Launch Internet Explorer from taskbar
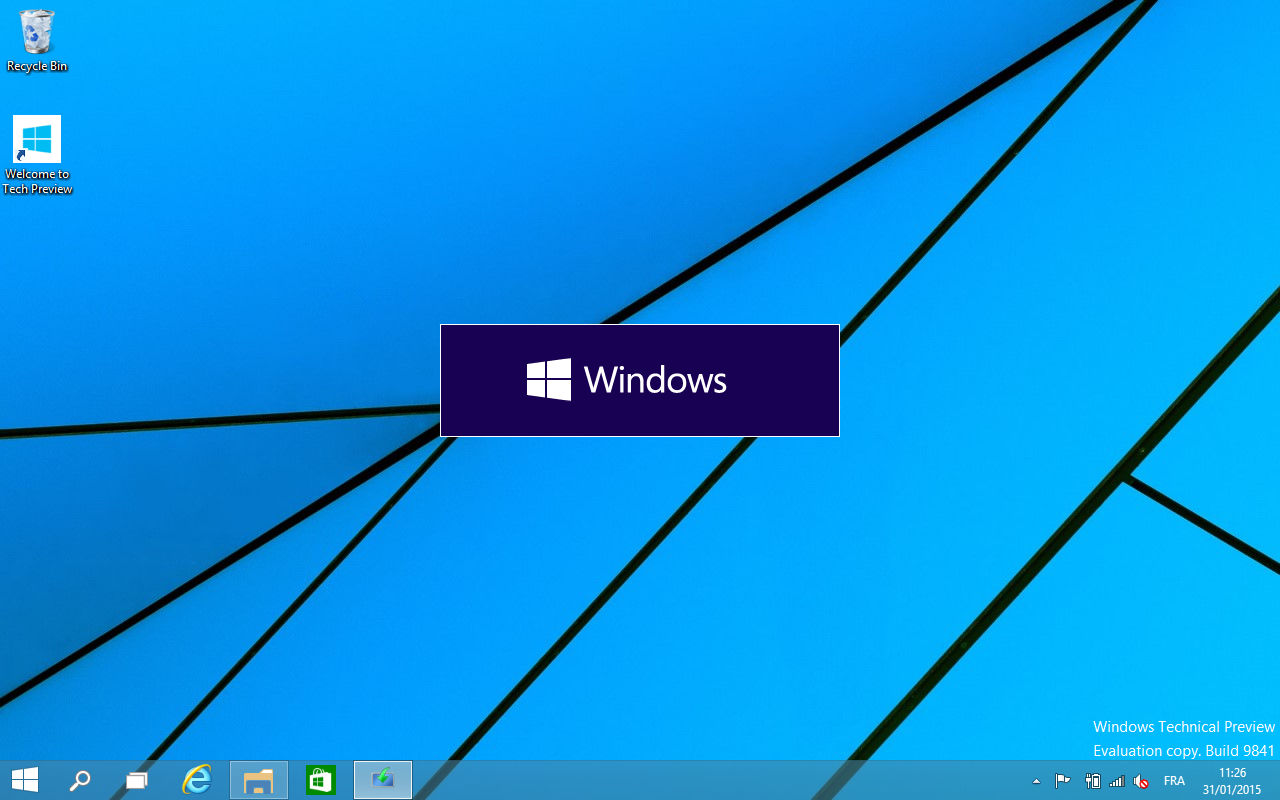This screenshot has height=800, width=1280. pos(197,780)
